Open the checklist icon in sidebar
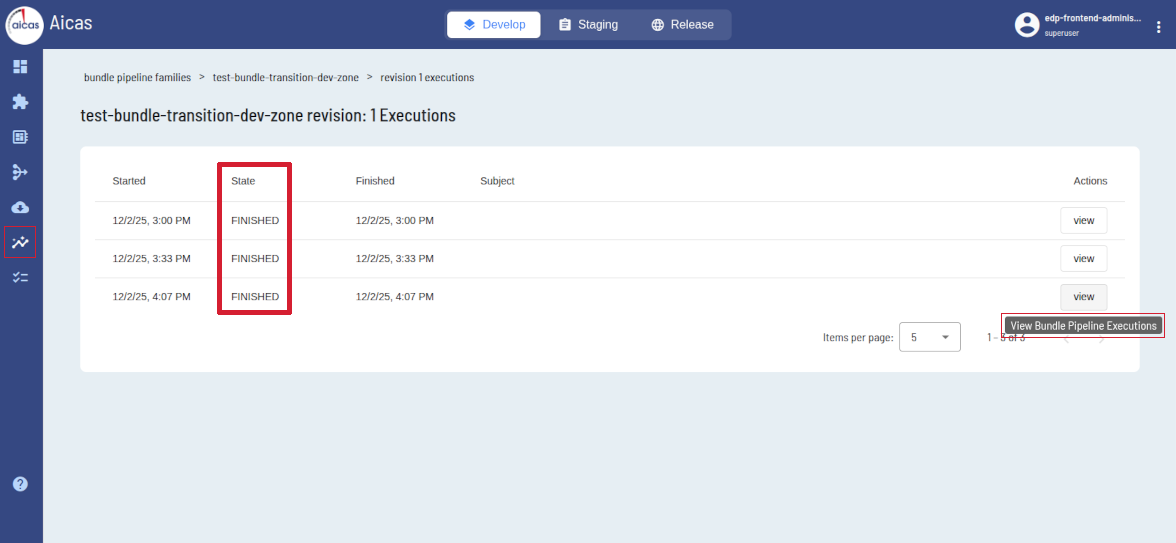 tap(20, 277)
